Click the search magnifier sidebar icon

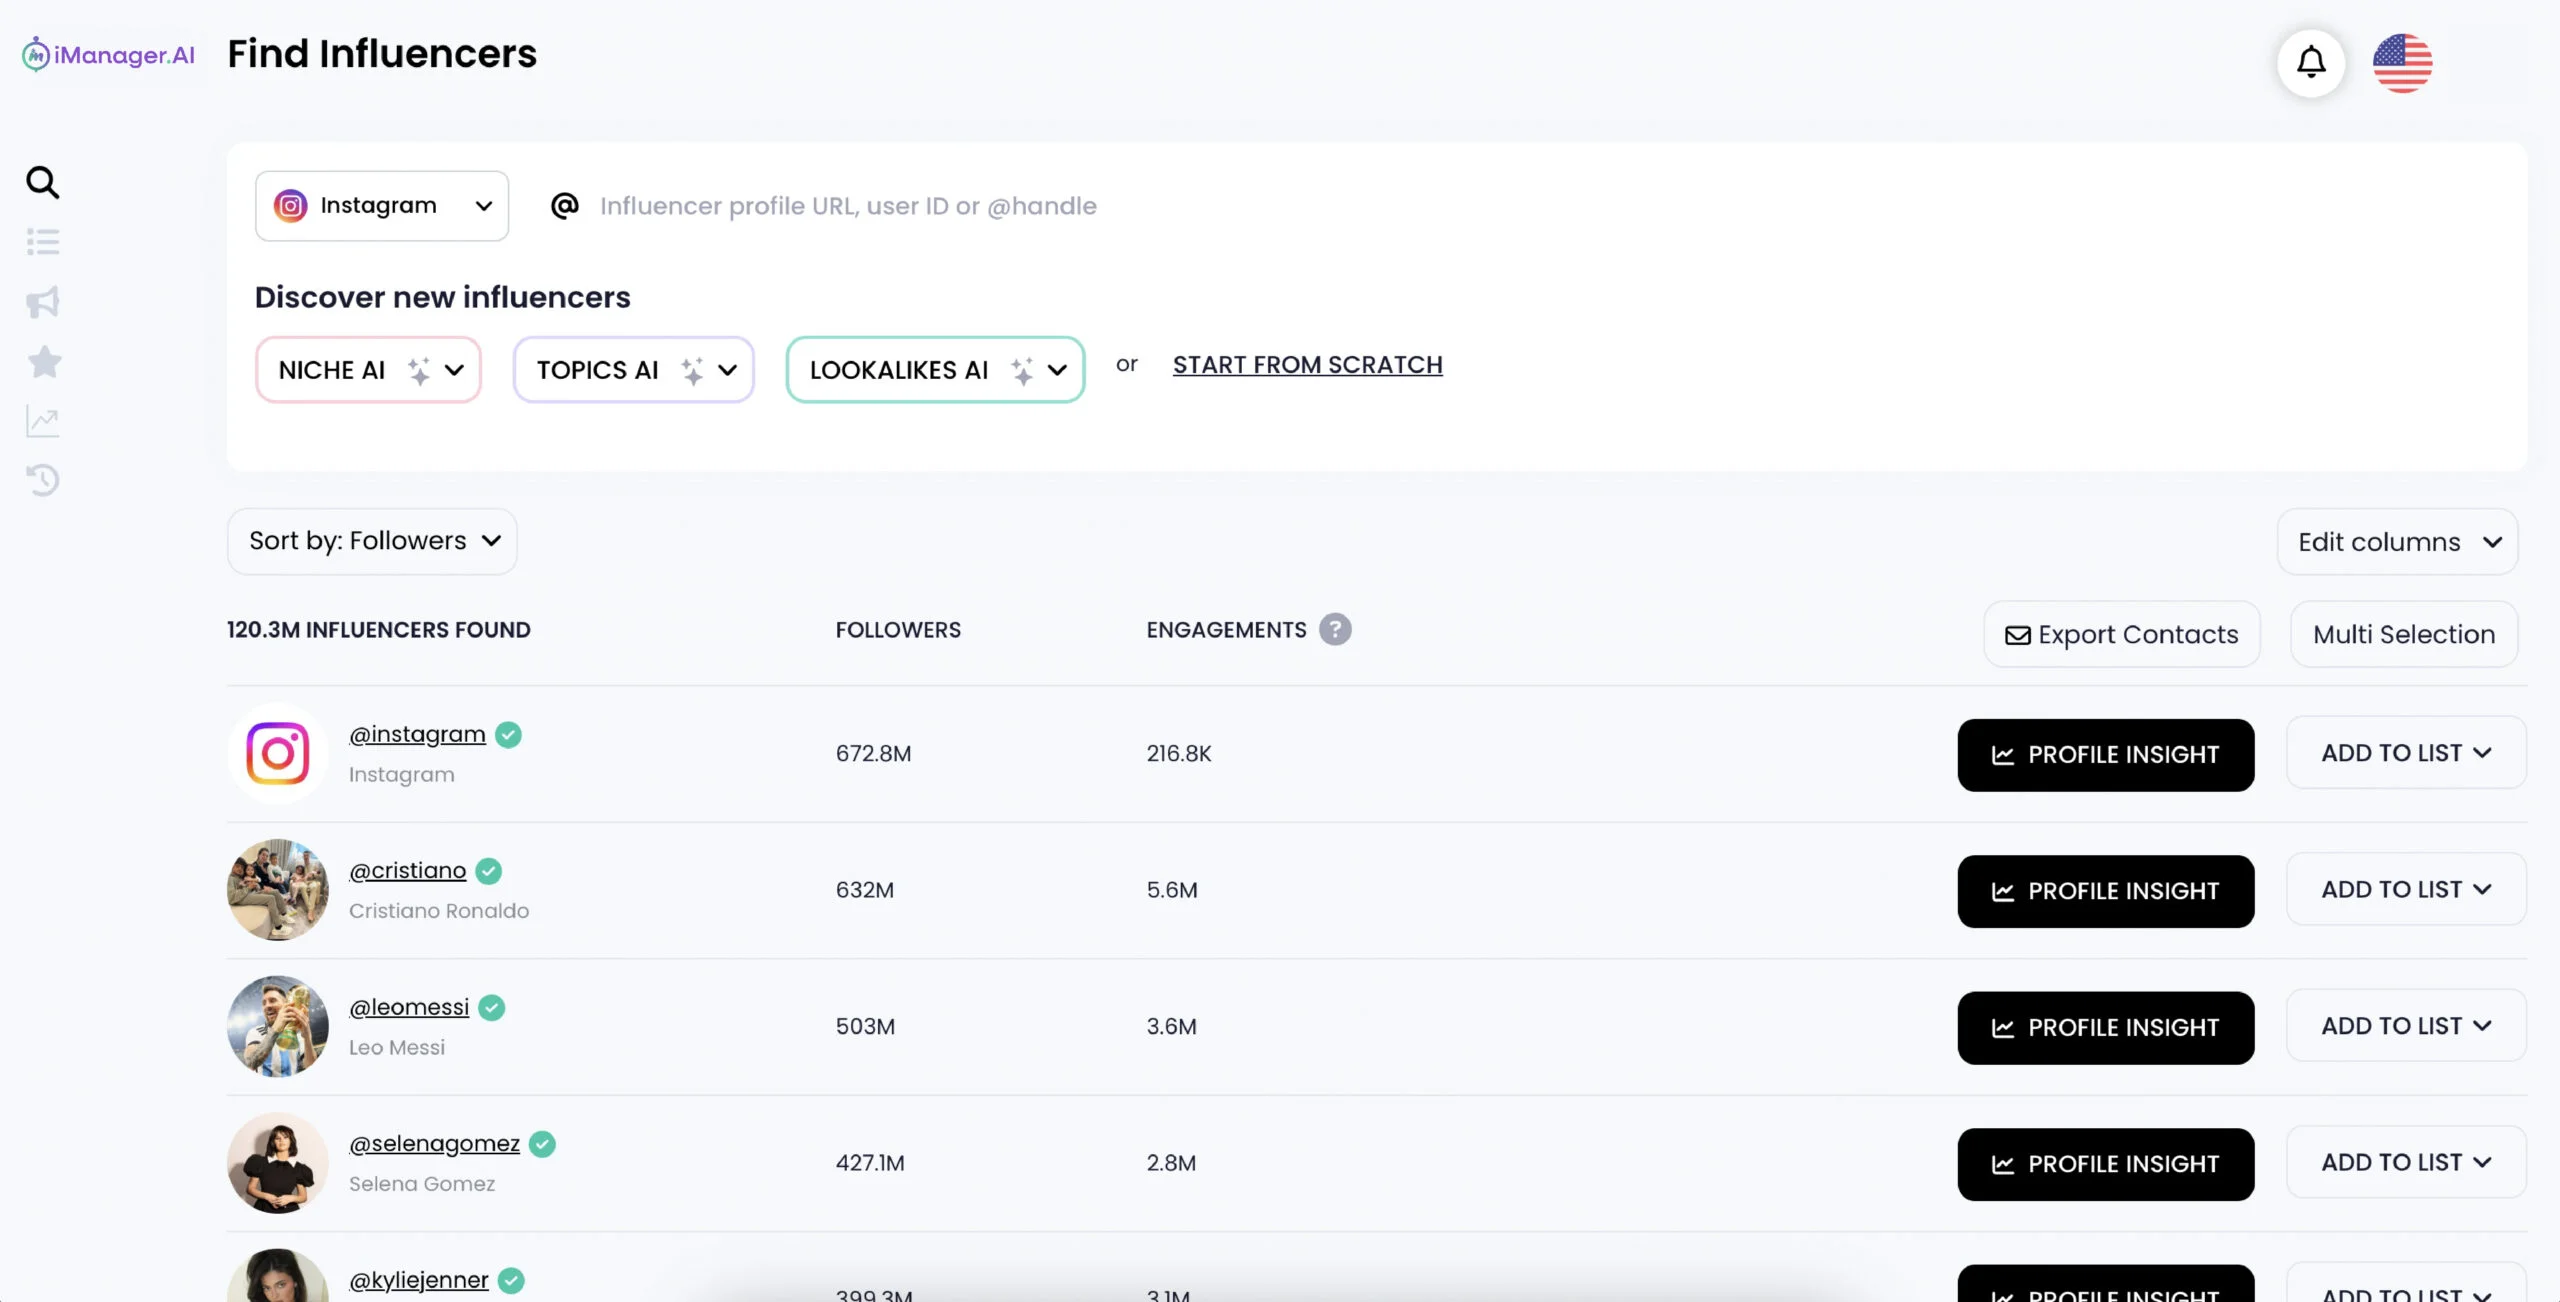pos(42,182)
